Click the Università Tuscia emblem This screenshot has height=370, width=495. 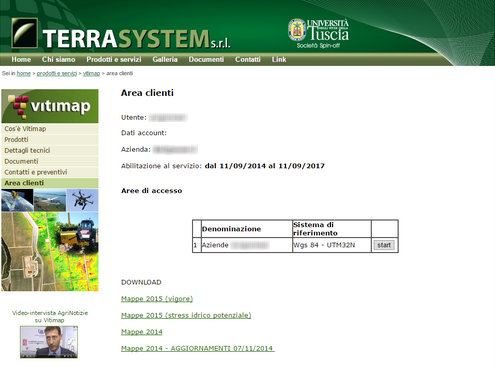[x=297, y=30]
